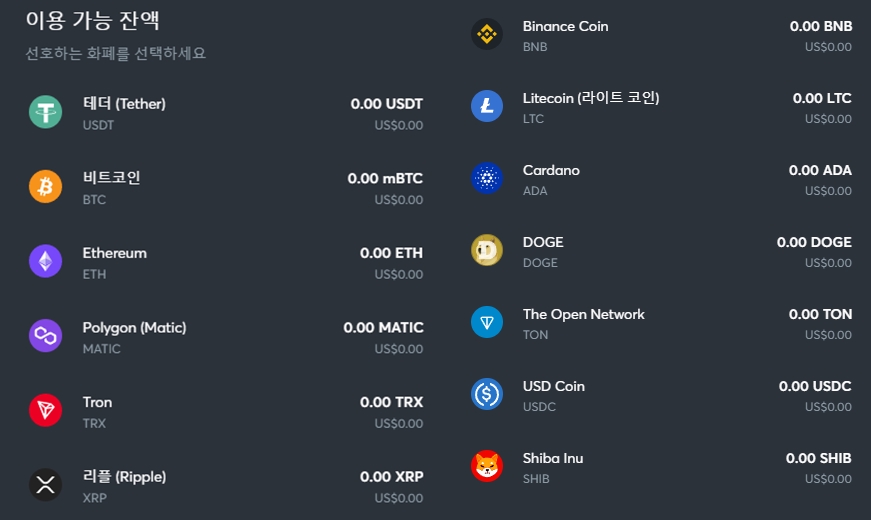The height and width of the screenshot is (520, 871).
Task: Click the Binance Coin logo icon
Action: (487, 34)
